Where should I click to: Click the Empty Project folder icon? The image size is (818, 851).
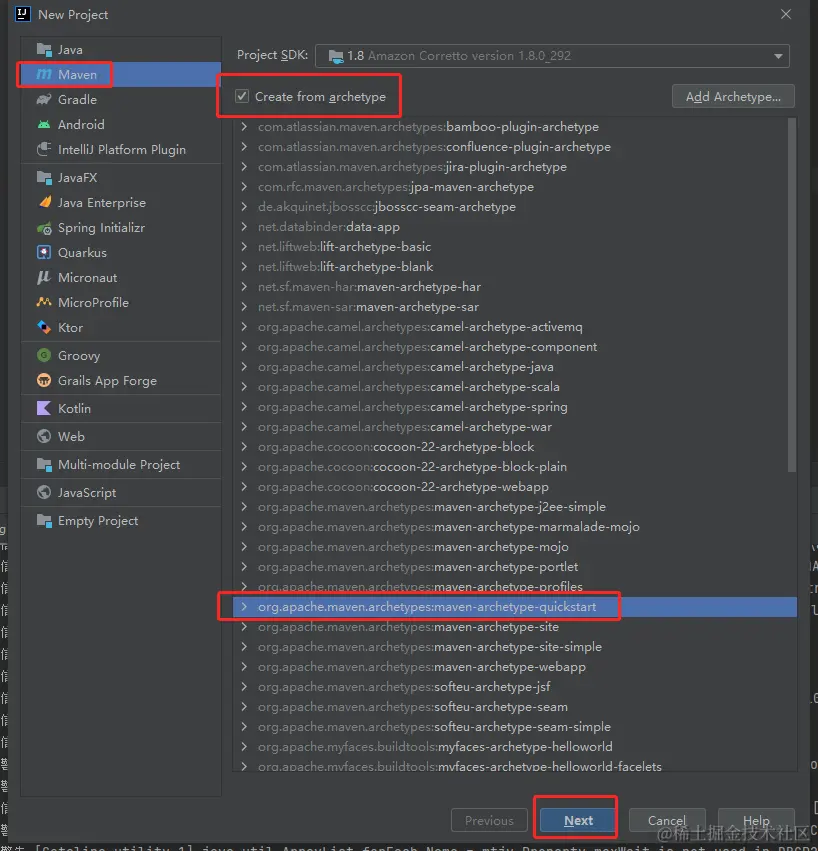44,520
